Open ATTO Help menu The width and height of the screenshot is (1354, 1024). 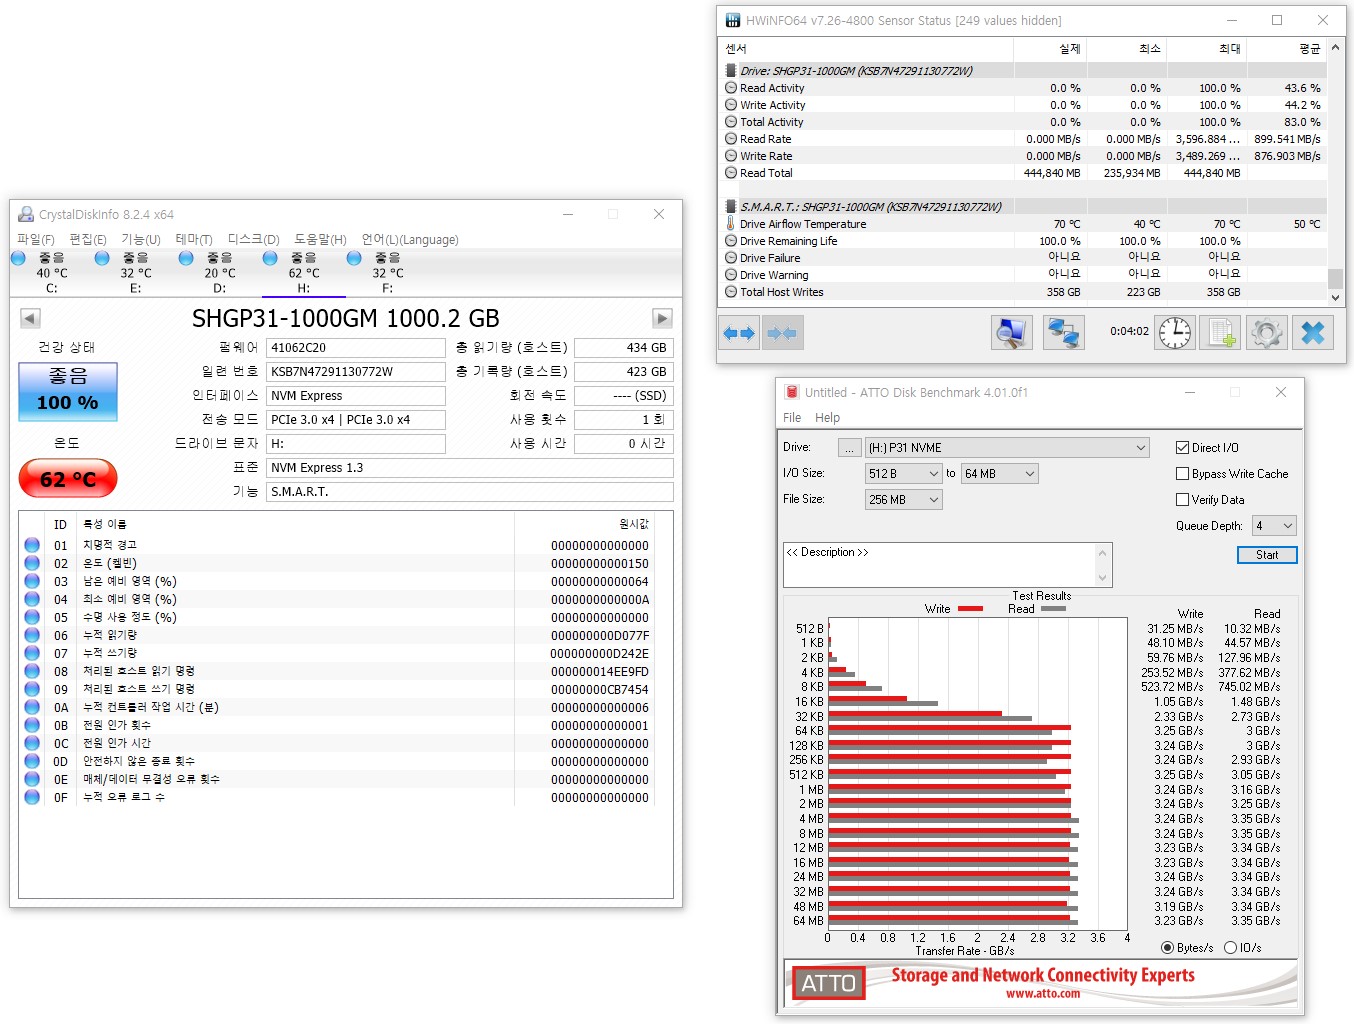[827, 418]
